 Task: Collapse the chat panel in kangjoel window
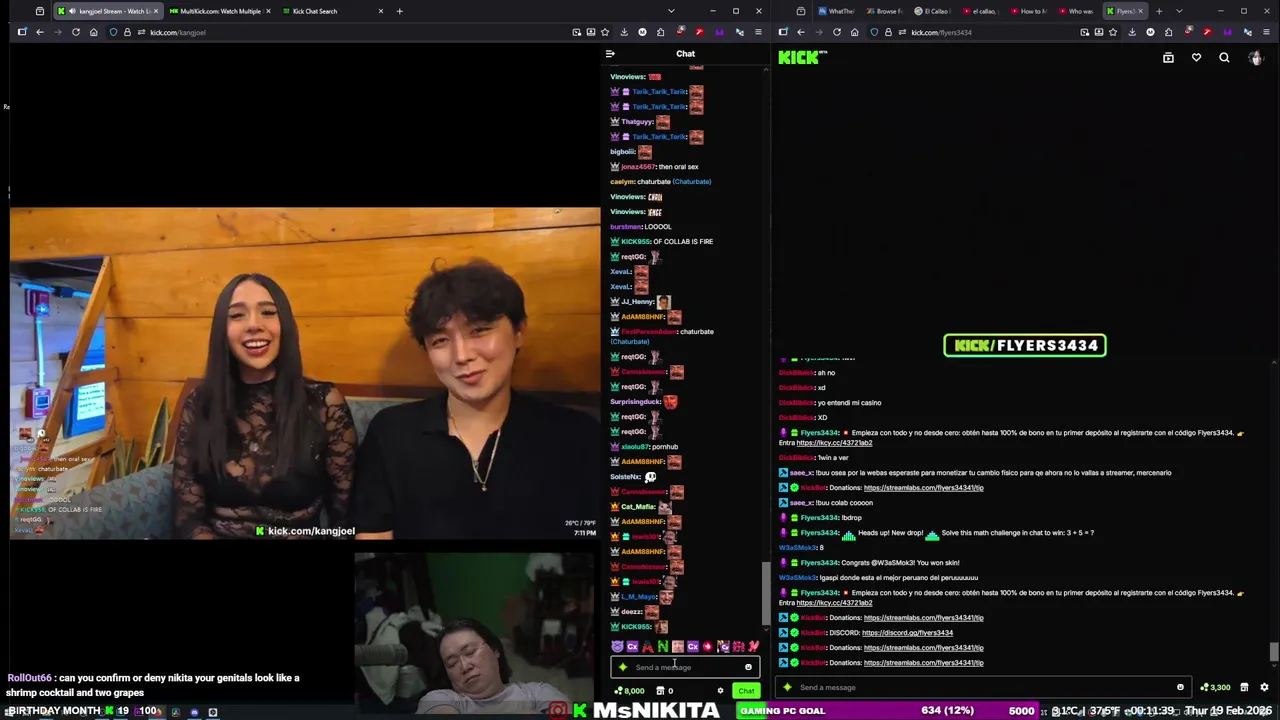(x=610, y=54)
